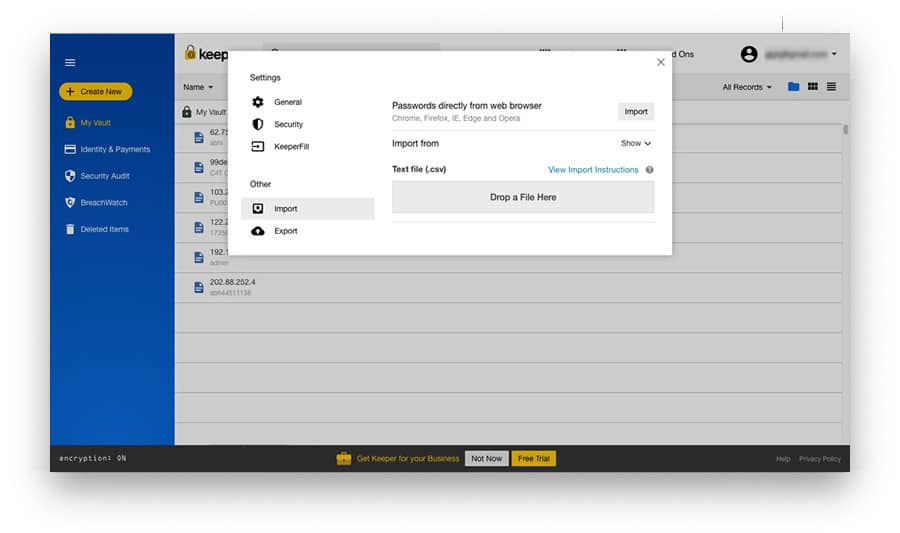Open Security Audit section
Image resolution: width=900 pixels, height=533 pixels.
click(x=104, y=176)
